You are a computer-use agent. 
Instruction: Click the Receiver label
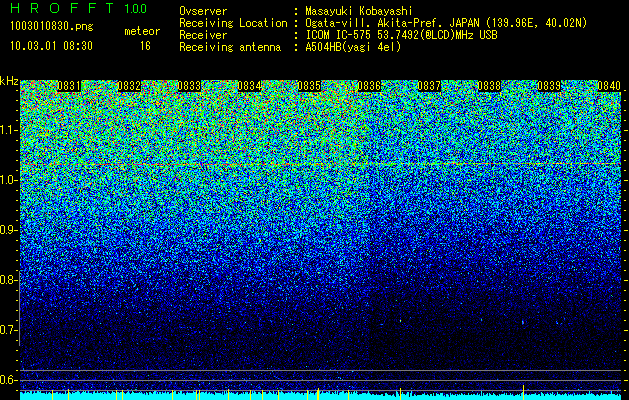[x=203, y=35]
